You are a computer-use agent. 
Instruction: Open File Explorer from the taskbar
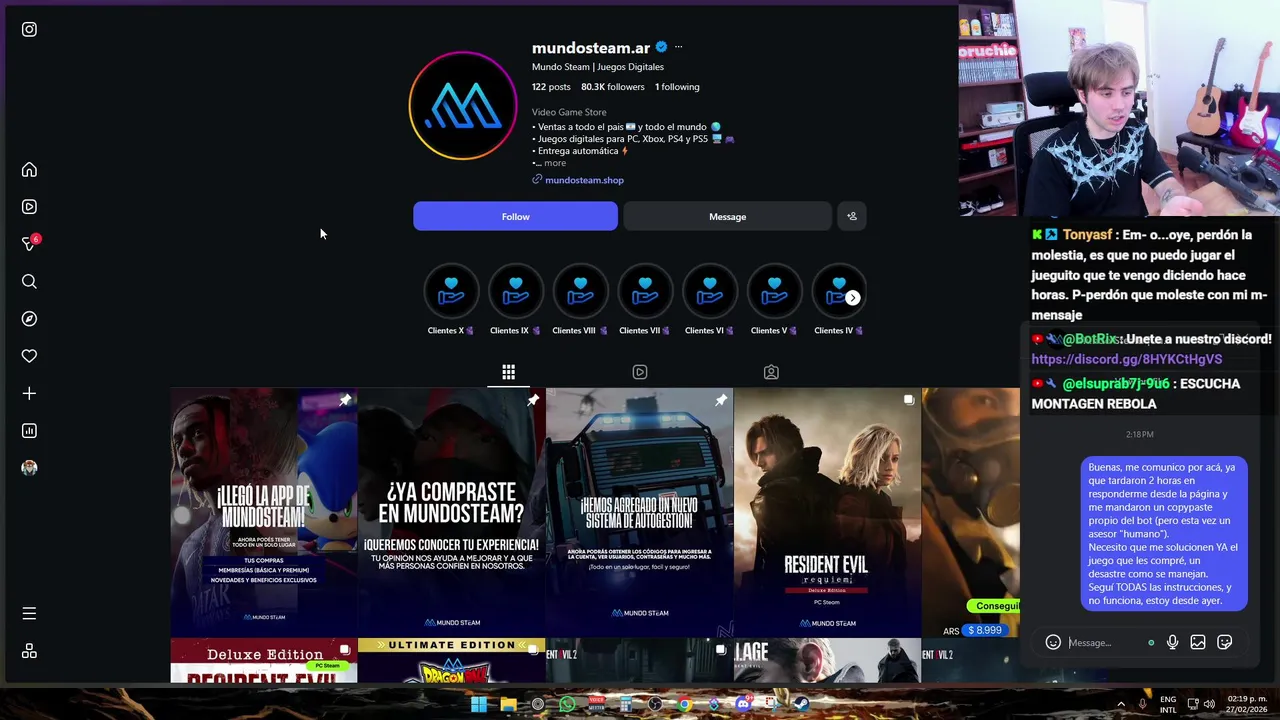click(508, 704)
